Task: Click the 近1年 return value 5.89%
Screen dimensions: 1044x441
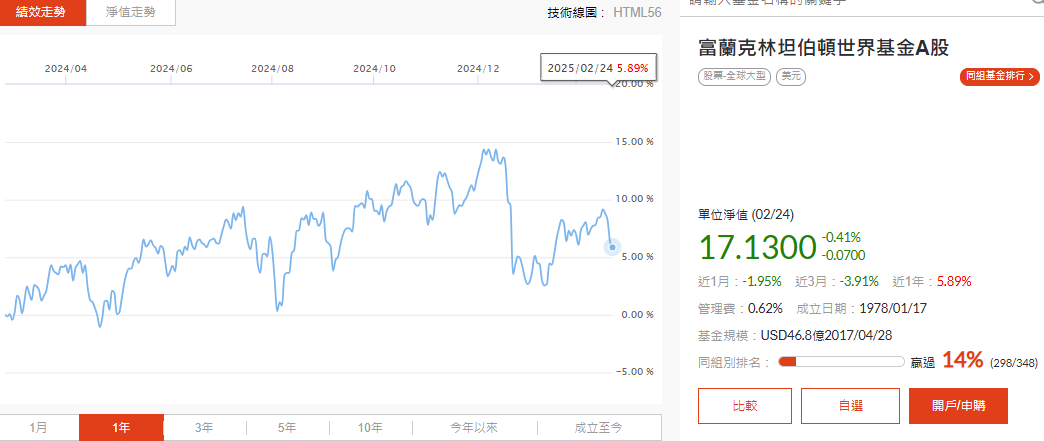Action: [x=954, y=281]
